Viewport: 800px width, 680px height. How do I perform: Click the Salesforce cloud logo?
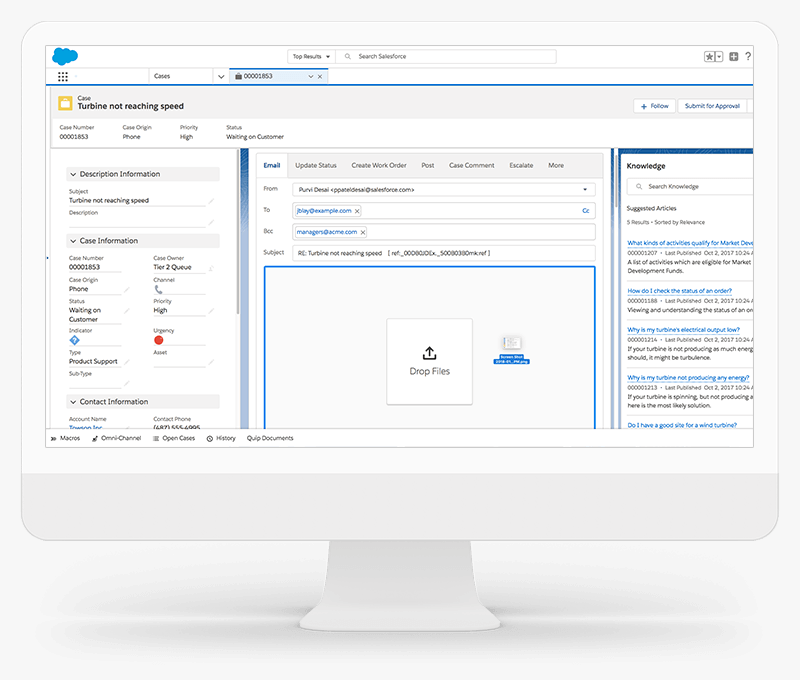click(65, 56)
